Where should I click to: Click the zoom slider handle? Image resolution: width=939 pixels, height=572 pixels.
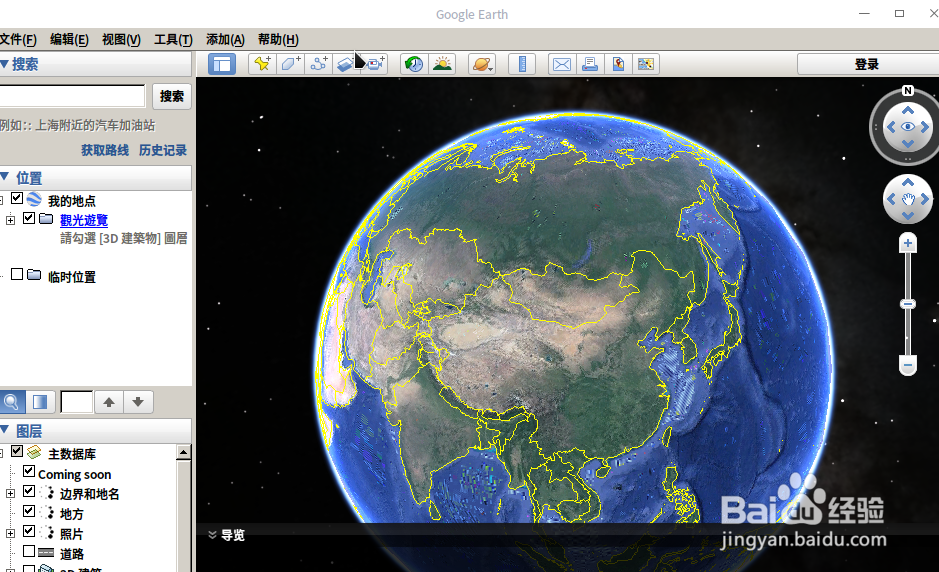(908, 304)
